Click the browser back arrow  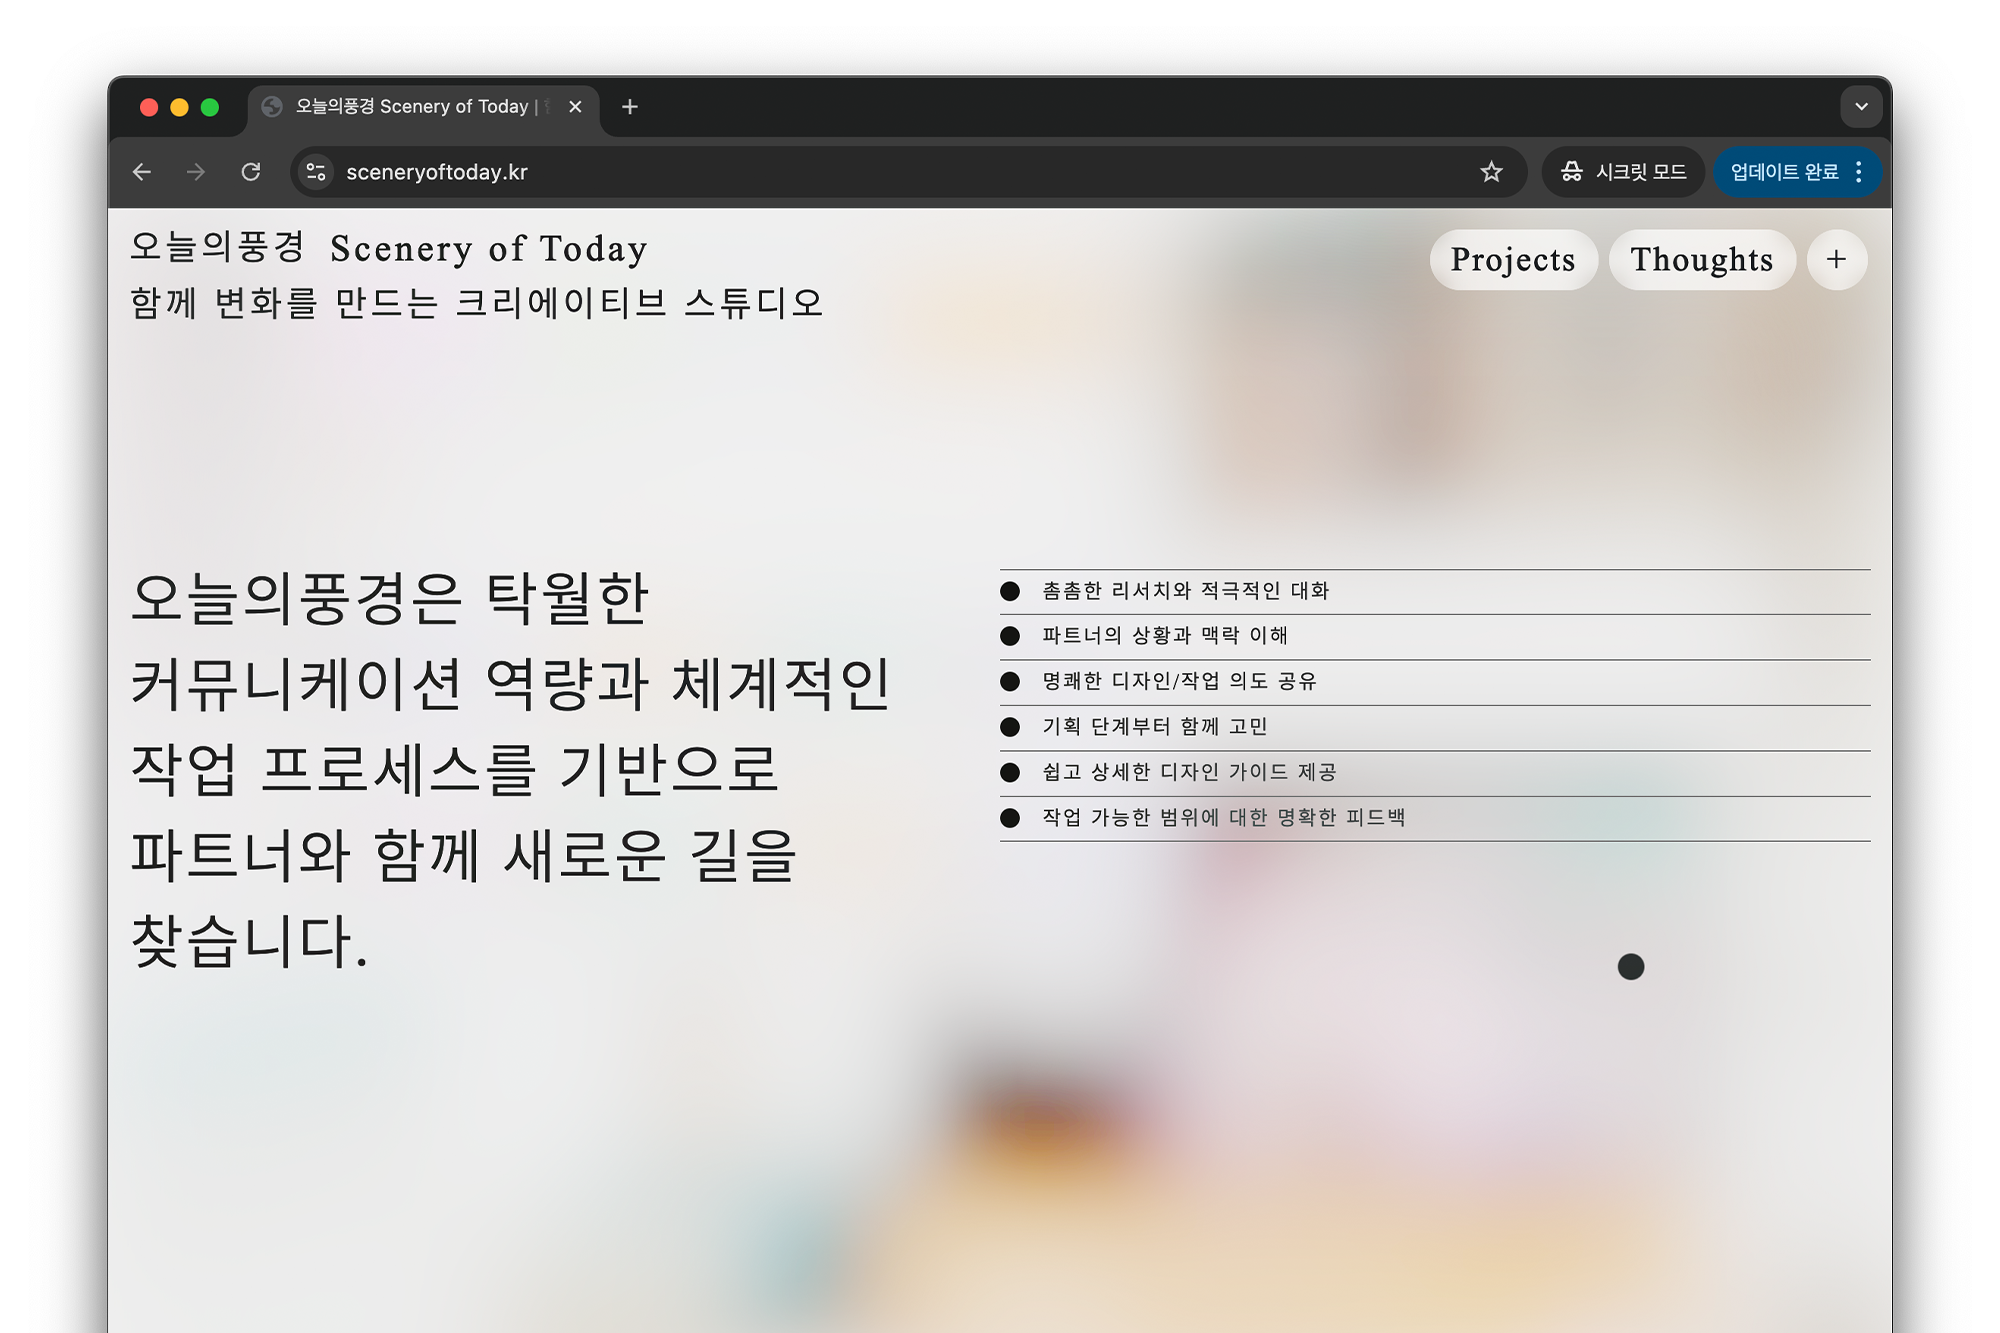point(142,172)
